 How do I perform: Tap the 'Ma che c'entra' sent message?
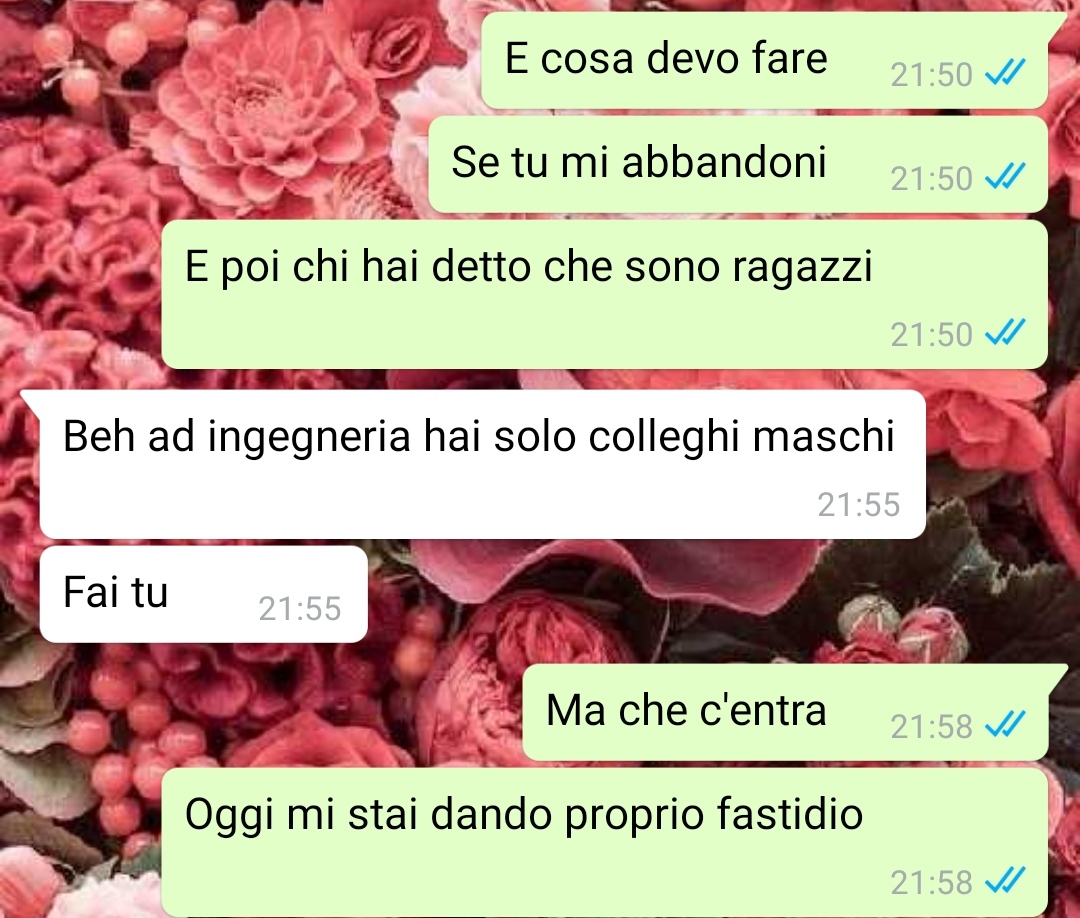coord(785,712)
